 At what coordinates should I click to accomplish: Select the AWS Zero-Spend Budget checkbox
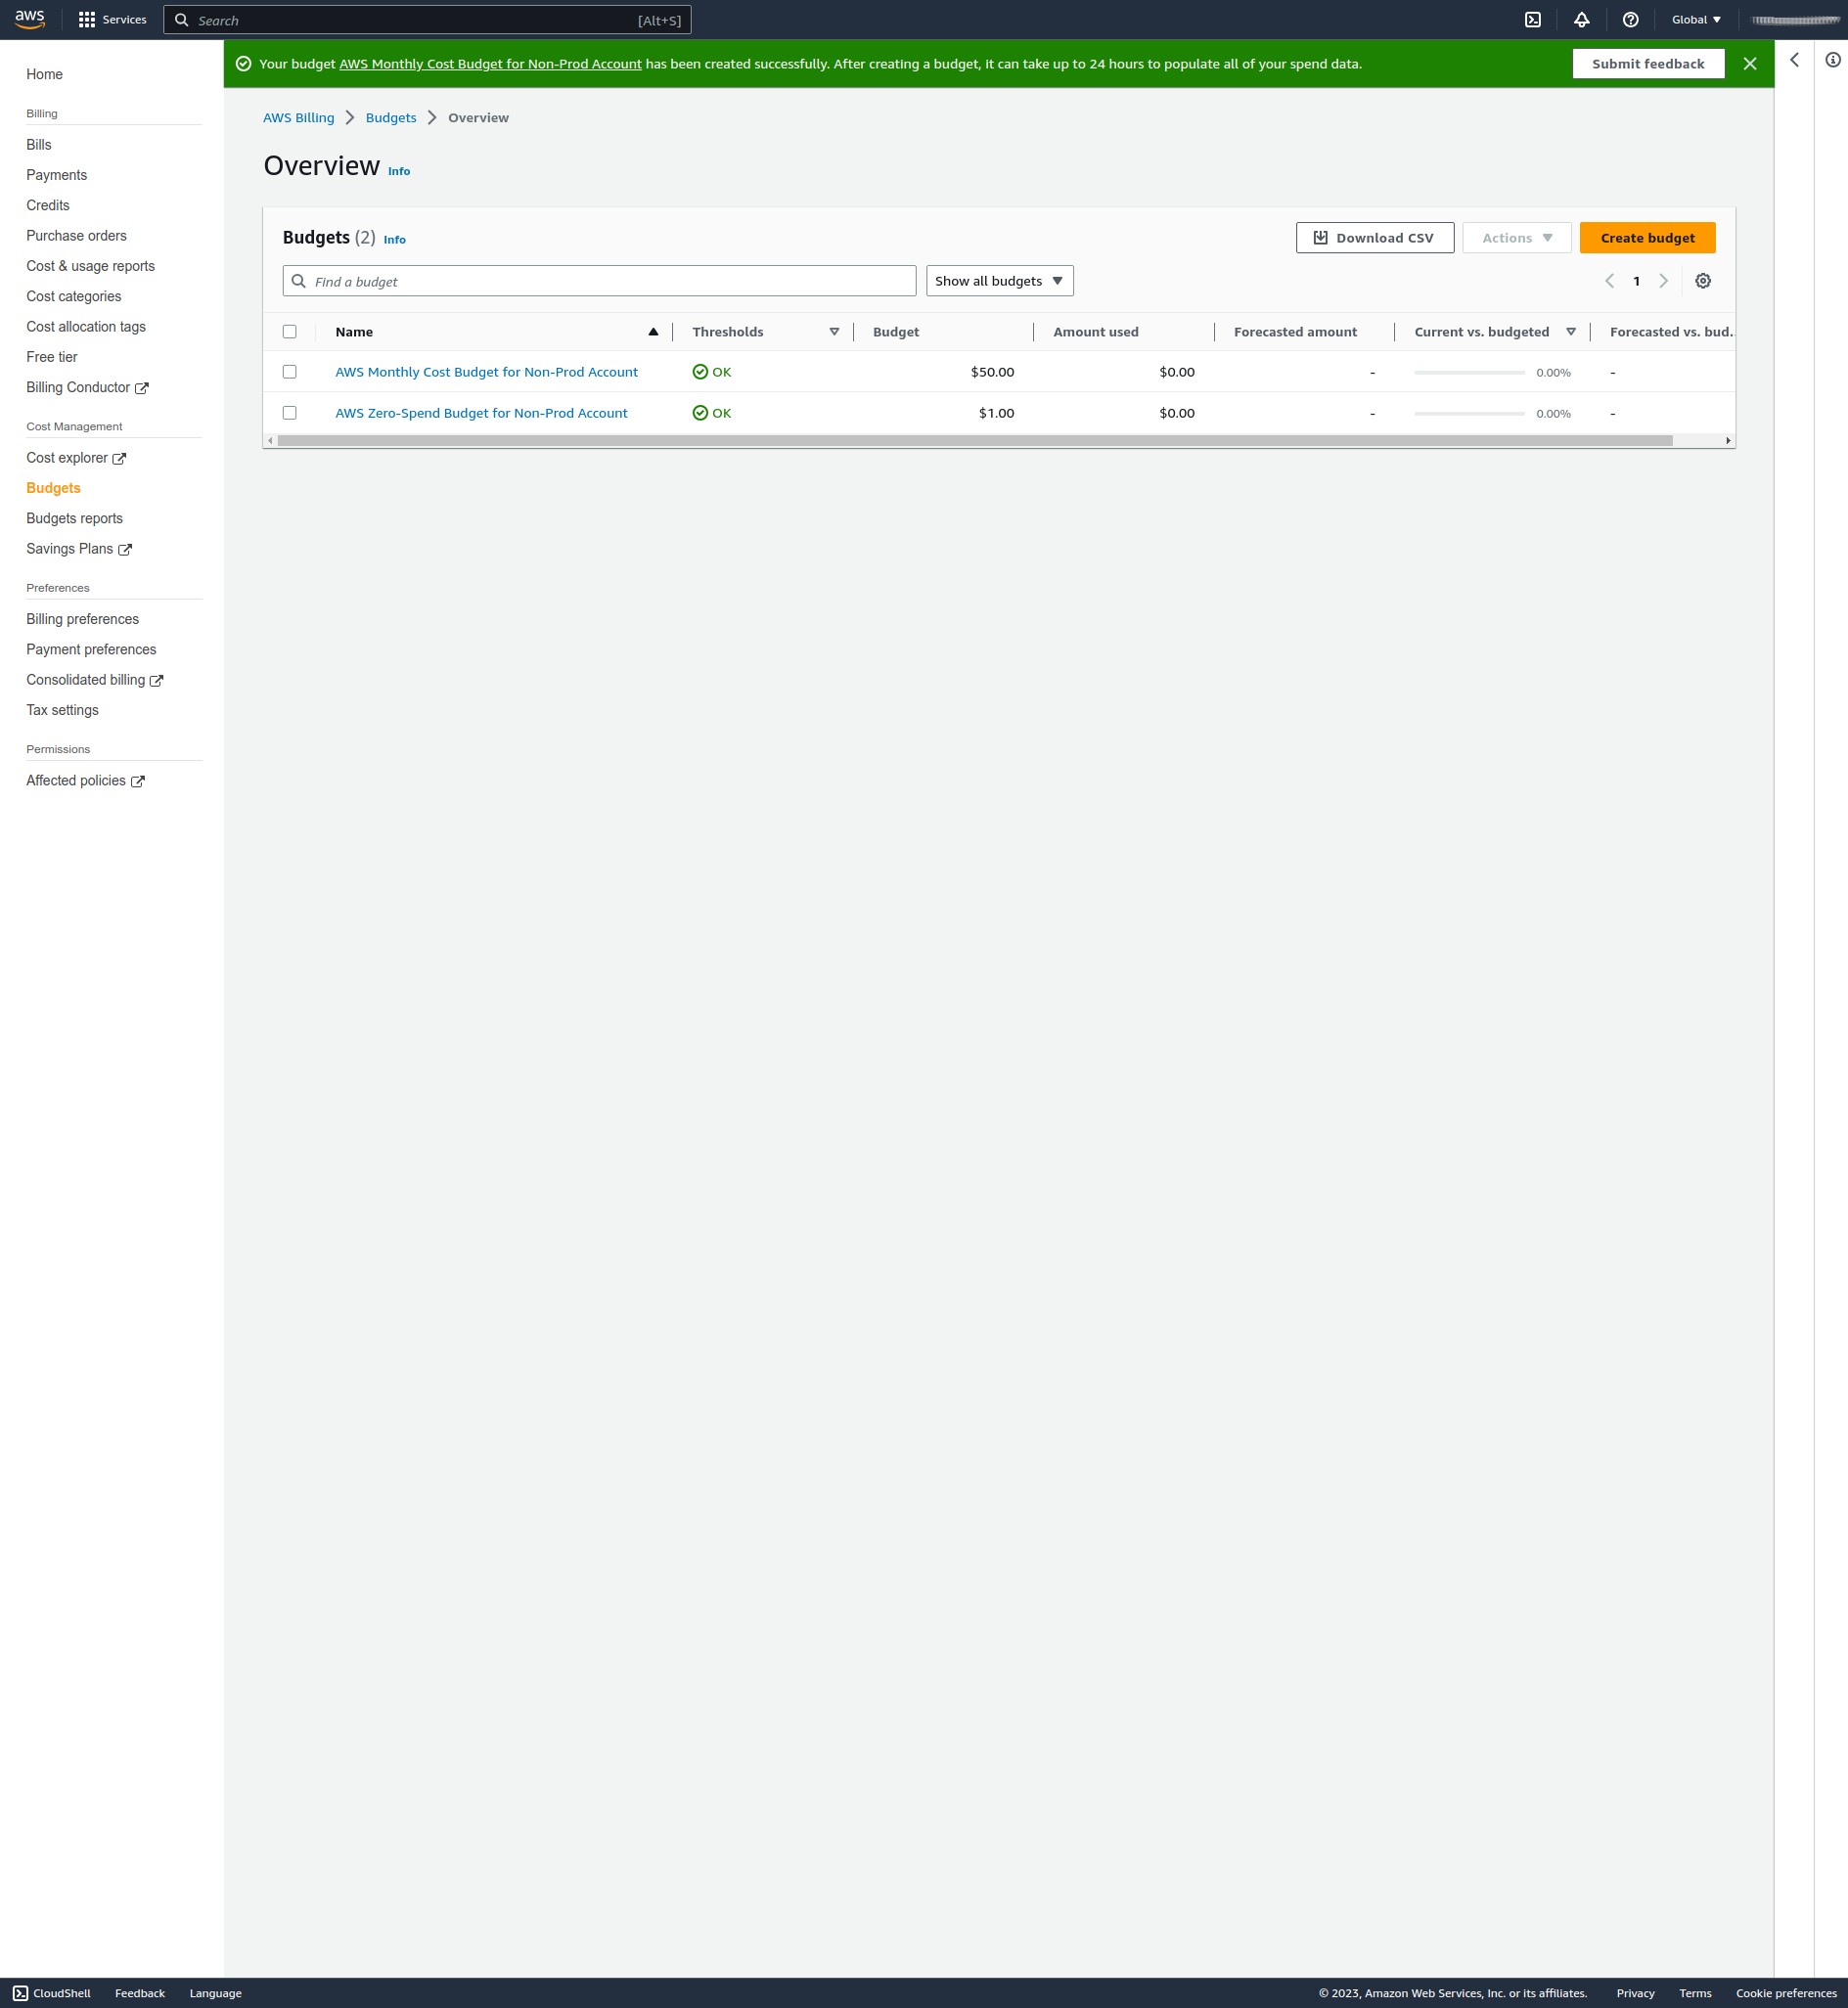290,413
